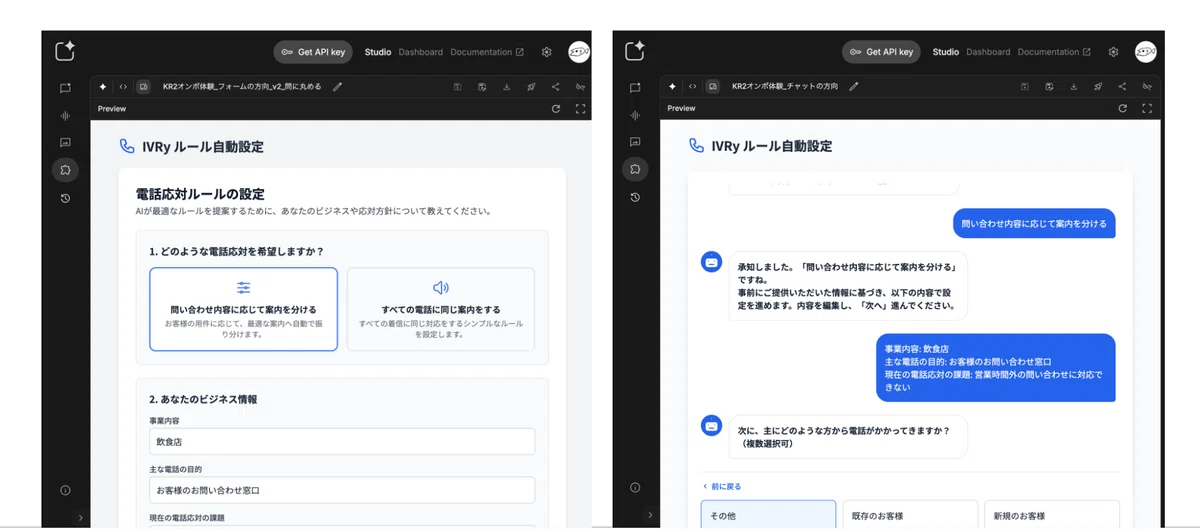Click the 主な電話の目的 input field

[x=342, y=490]
